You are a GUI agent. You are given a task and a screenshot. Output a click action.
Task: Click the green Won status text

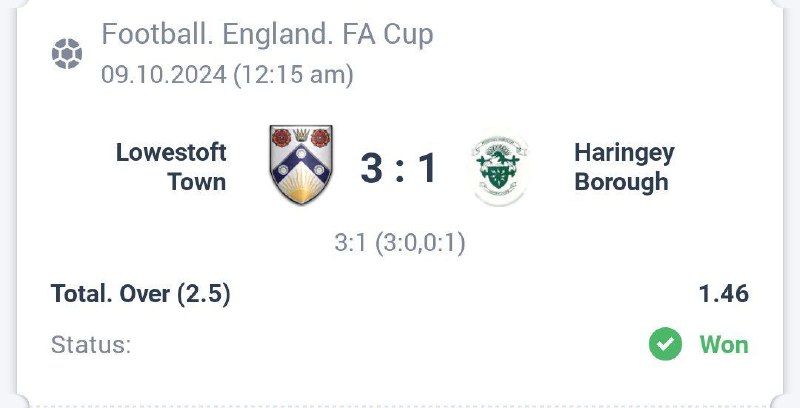click(x=723, y=345)
